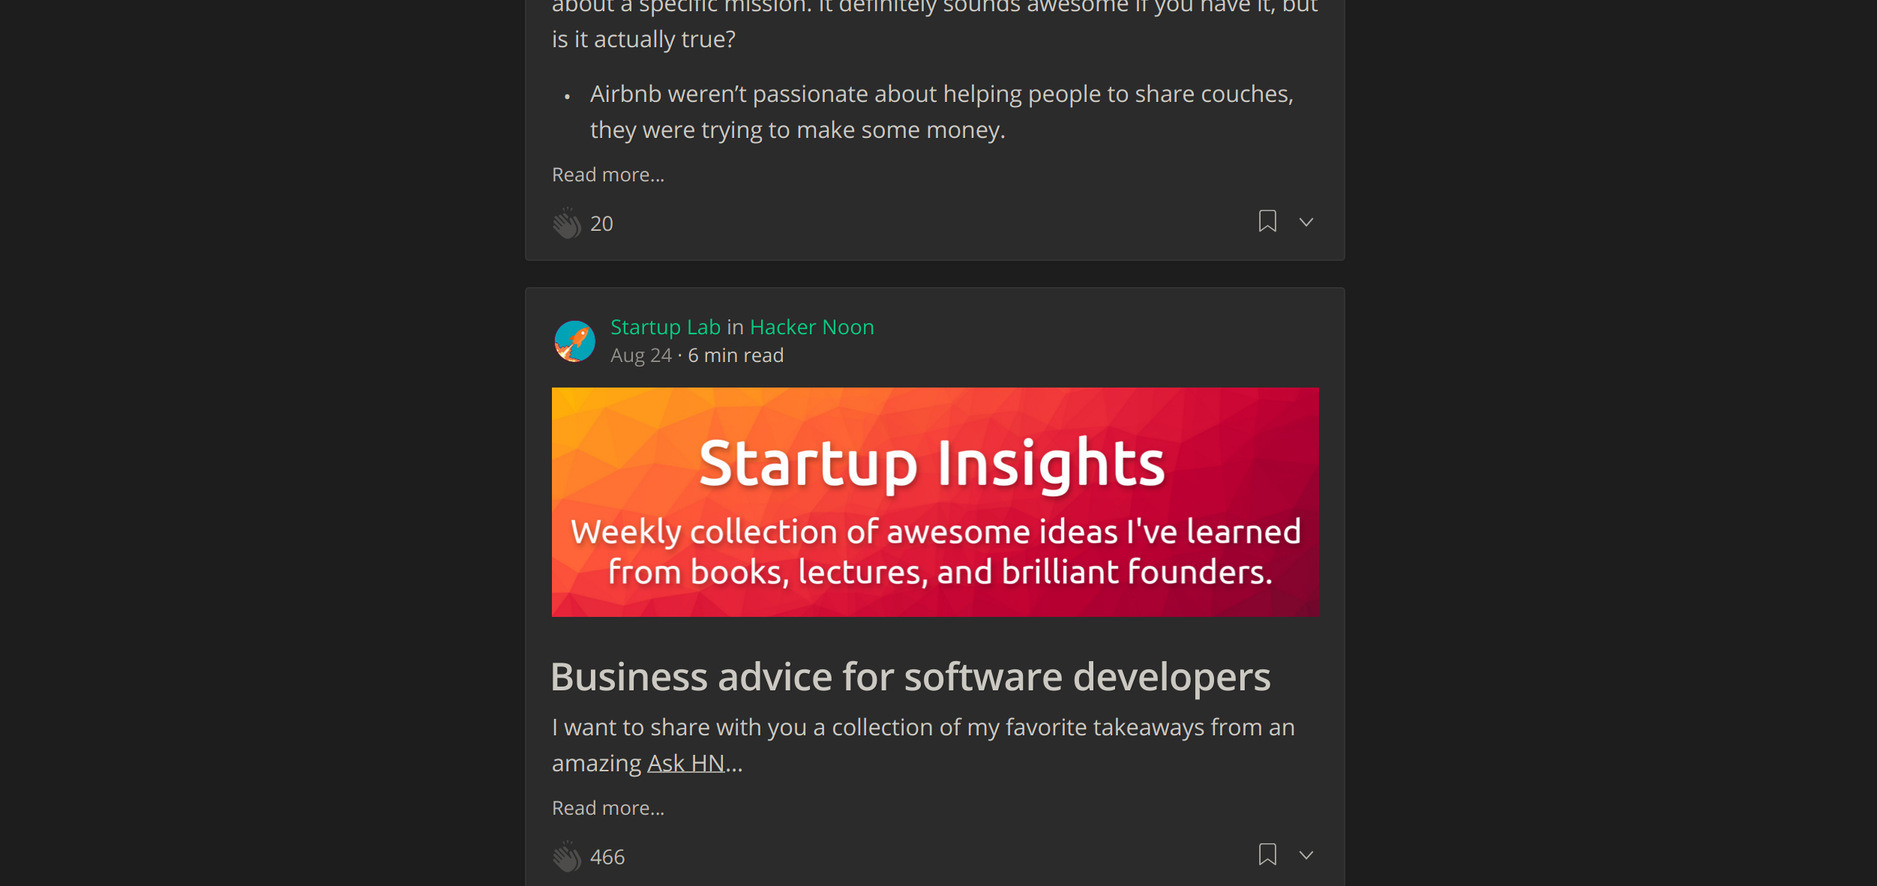Expand more options chevron on the Airbnb post
Image resolution: width=1877 pixels, height=886 pixels.
tap(1306, 222)
